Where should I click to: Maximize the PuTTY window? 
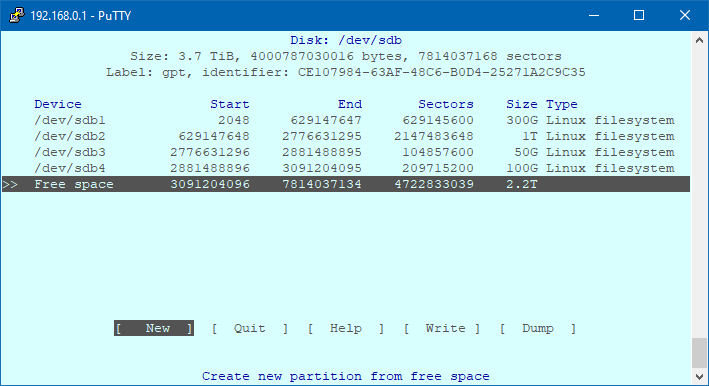click(639, 15)
